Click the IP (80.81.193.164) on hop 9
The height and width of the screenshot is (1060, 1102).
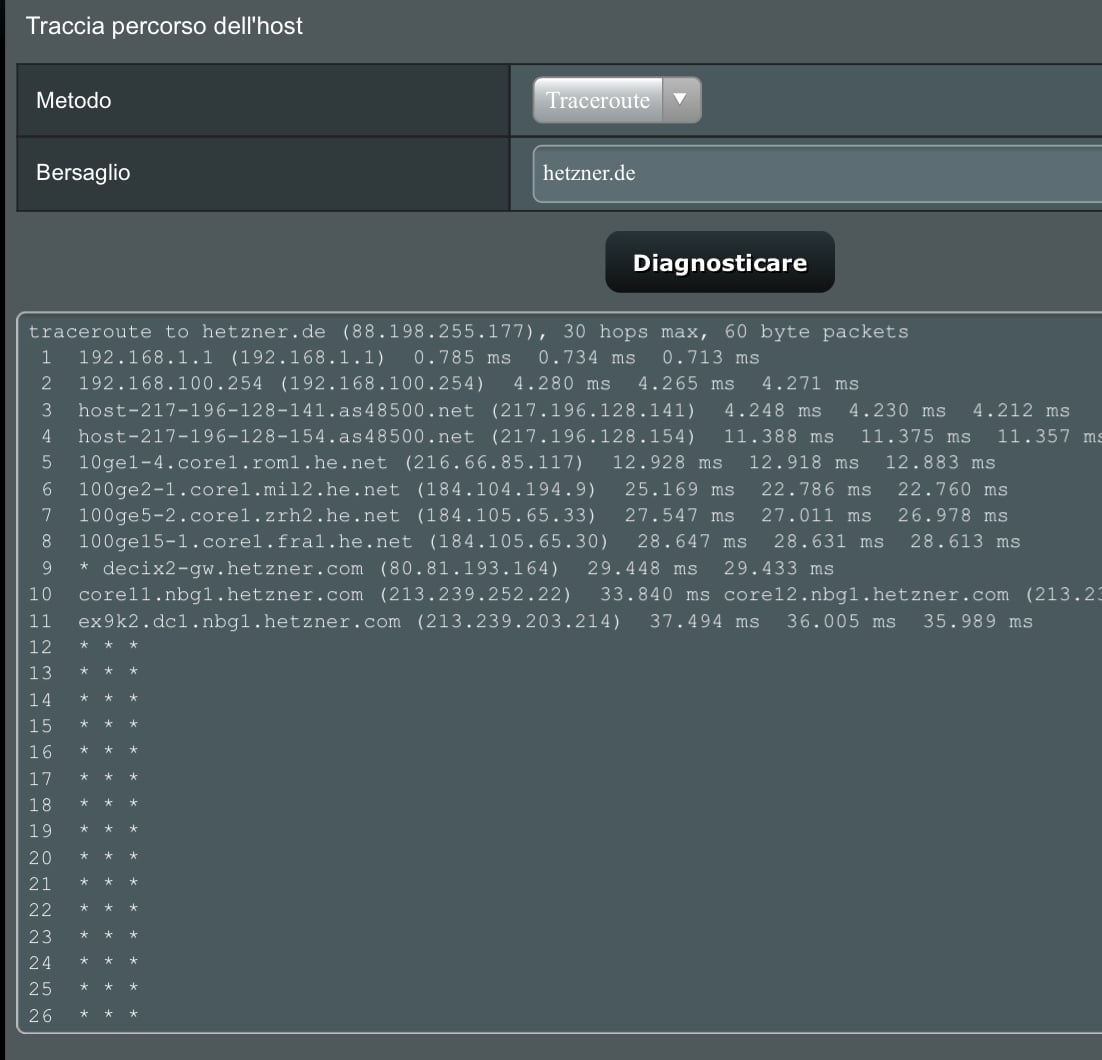[469, 568]
